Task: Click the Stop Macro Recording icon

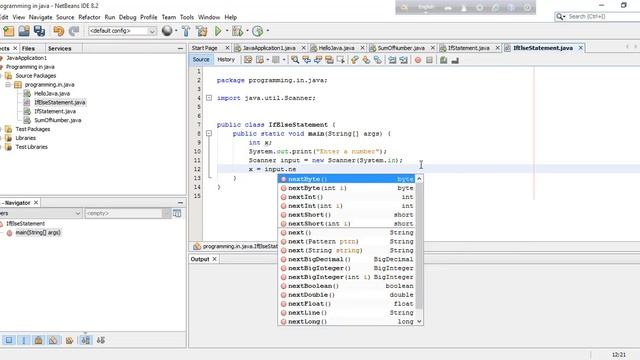Action: (429, 60)
